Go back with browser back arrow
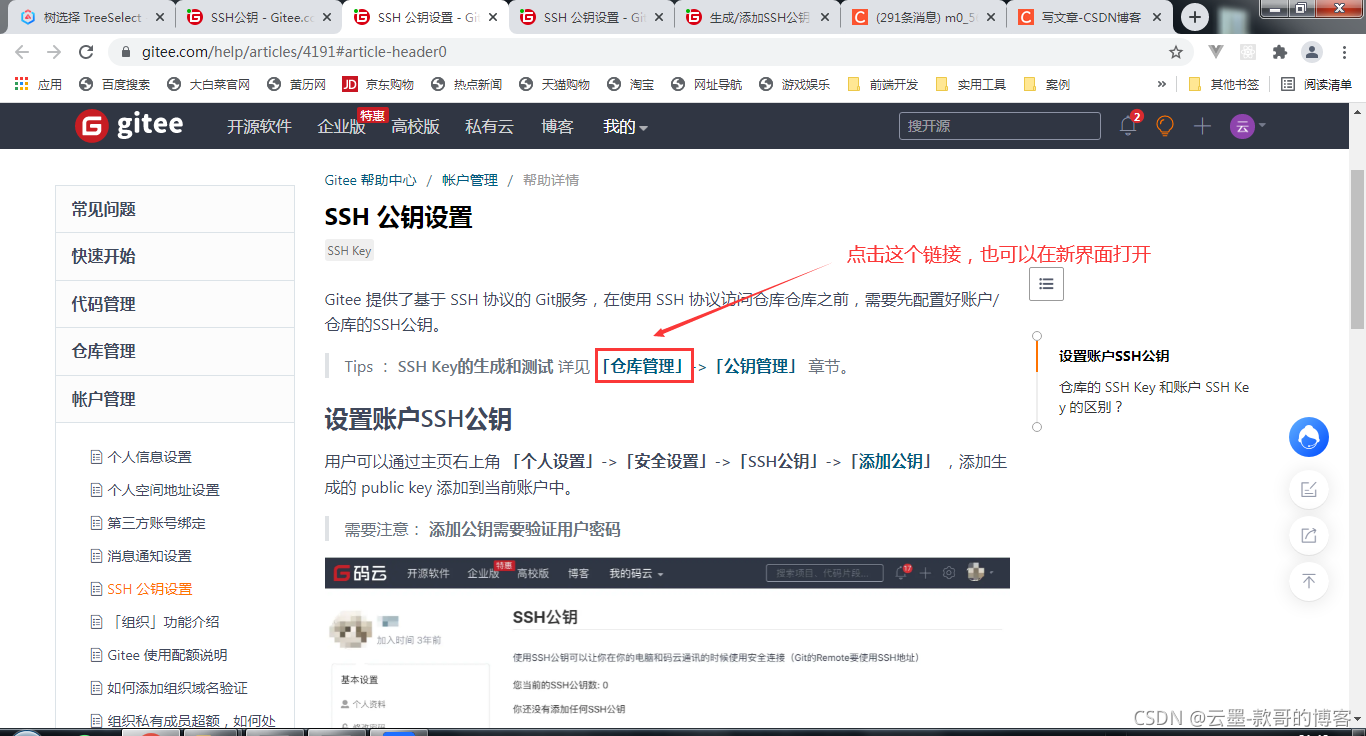 22,52
